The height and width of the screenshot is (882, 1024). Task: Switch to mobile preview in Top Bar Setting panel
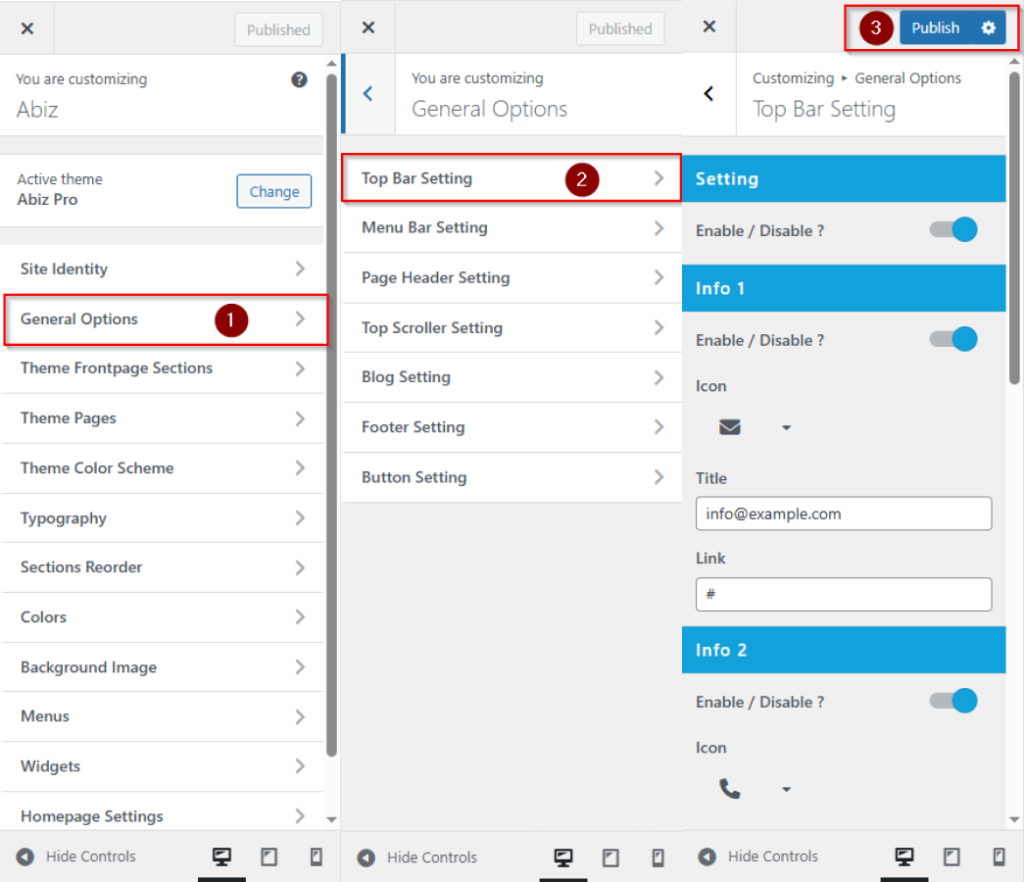click(998, 857)
